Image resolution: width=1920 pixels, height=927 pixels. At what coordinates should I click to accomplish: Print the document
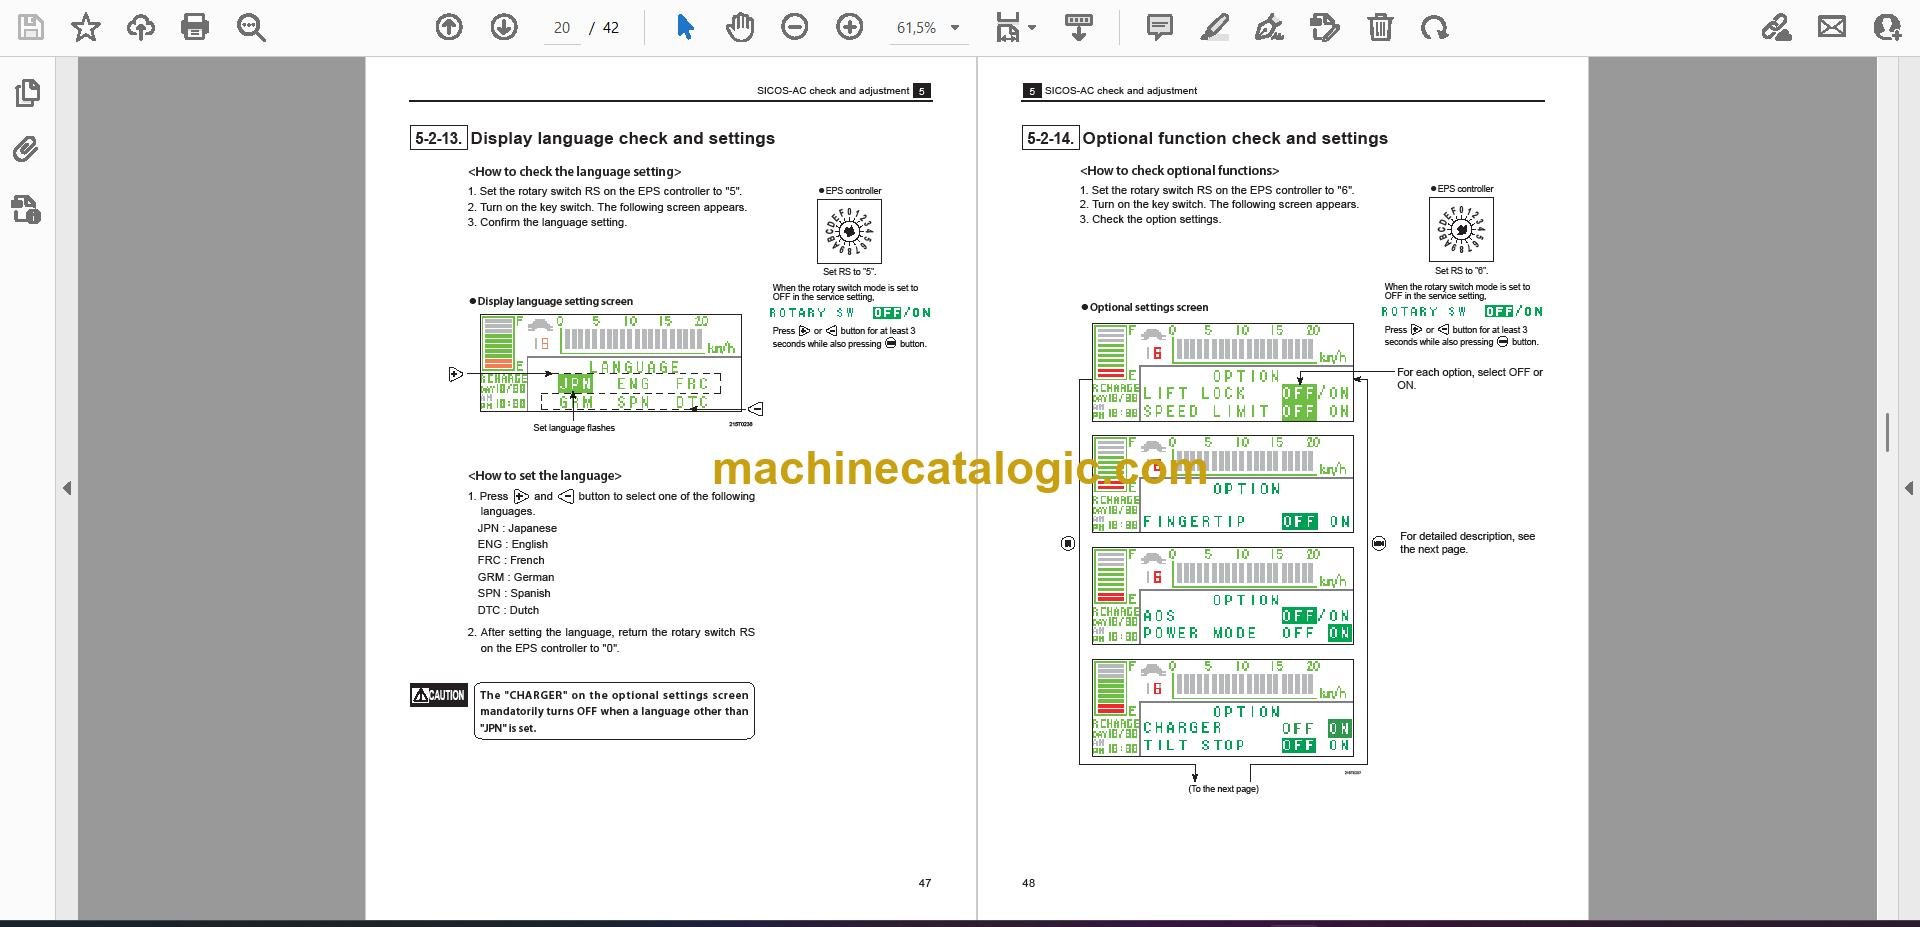(195, 27)
